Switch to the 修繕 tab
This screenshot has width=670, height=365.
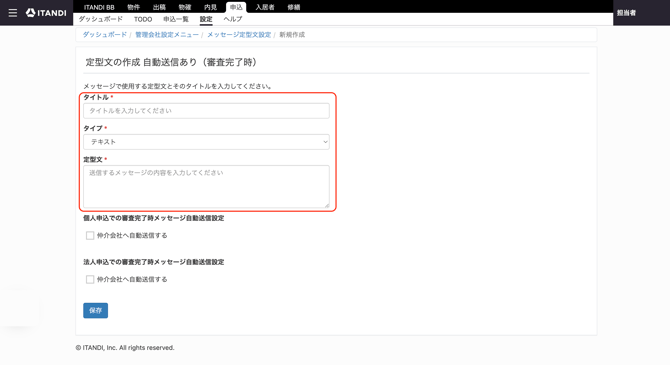click(294, 7)
